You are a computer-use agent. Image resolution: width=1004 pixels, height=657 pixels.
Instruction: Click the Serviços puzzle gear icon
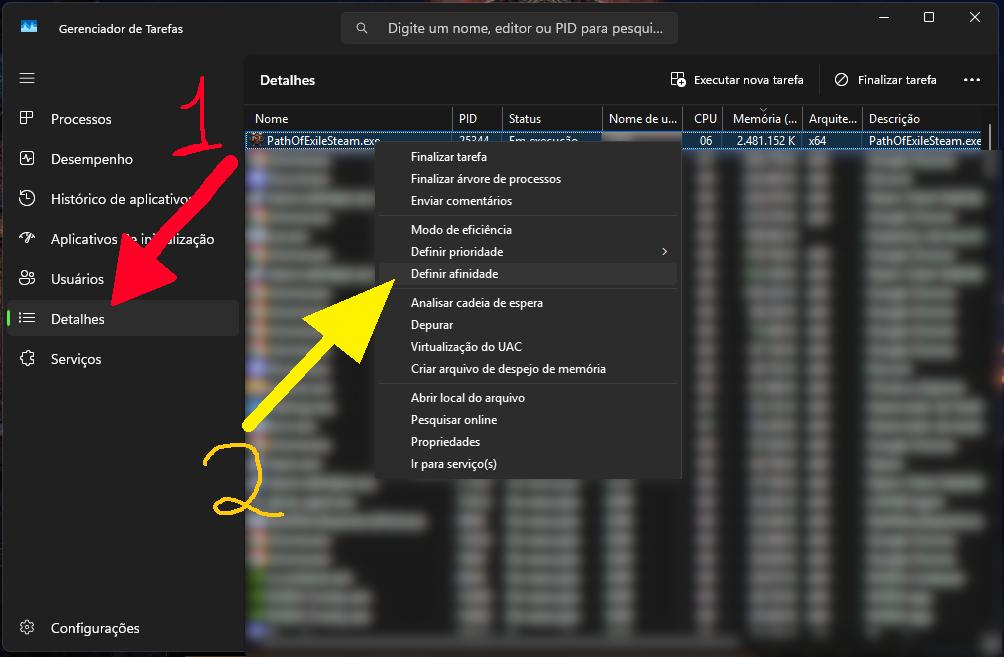(x=27, y=358)
